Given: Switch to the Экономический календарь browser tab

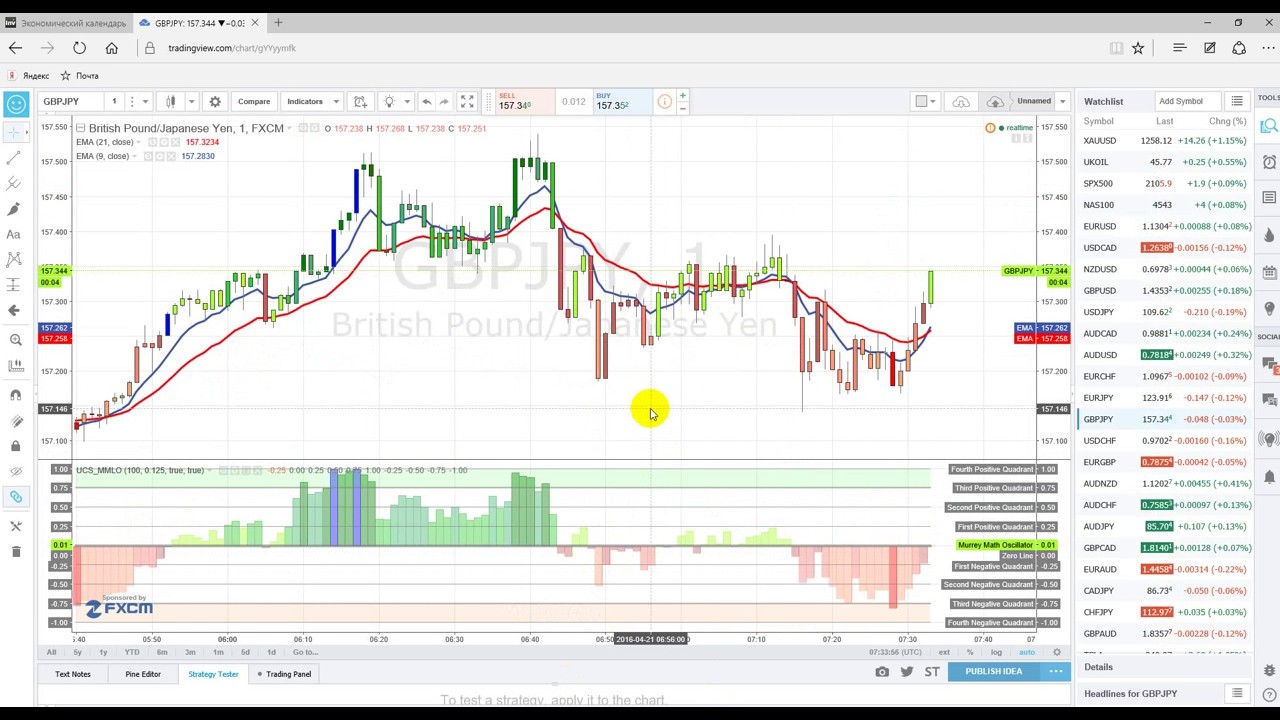Looking at the screenshot, I should click(66, 23).
